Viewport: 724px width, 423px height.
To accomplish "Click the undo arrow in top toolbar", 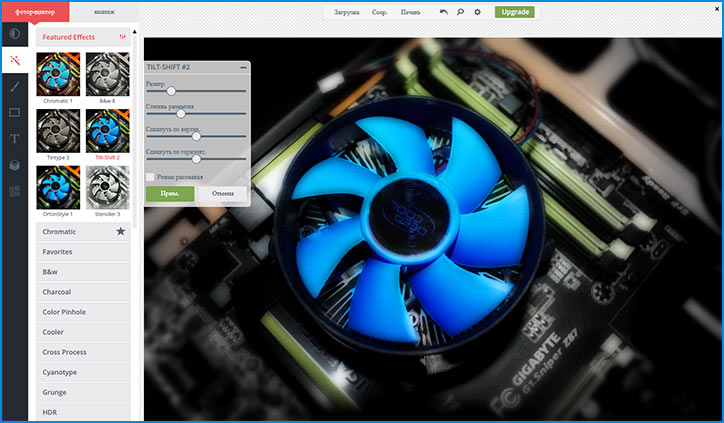I will coord(444,12).
